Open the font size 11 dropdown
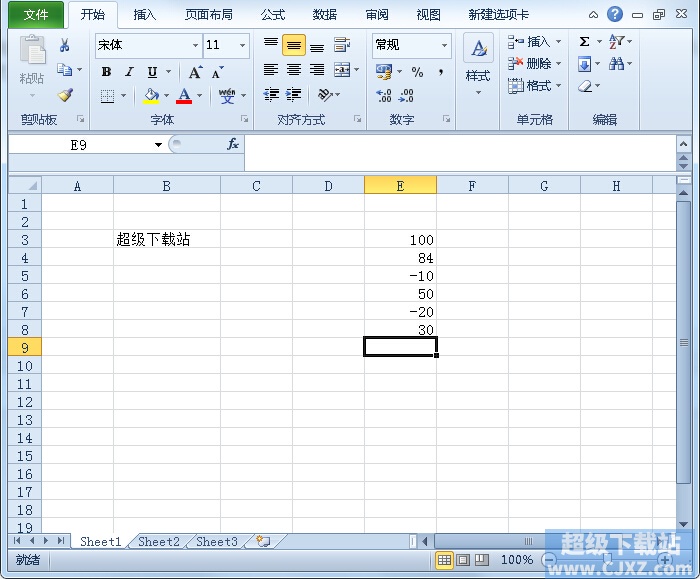The height and width of the screenshot is (579, 700). click(x=242, y=46)
